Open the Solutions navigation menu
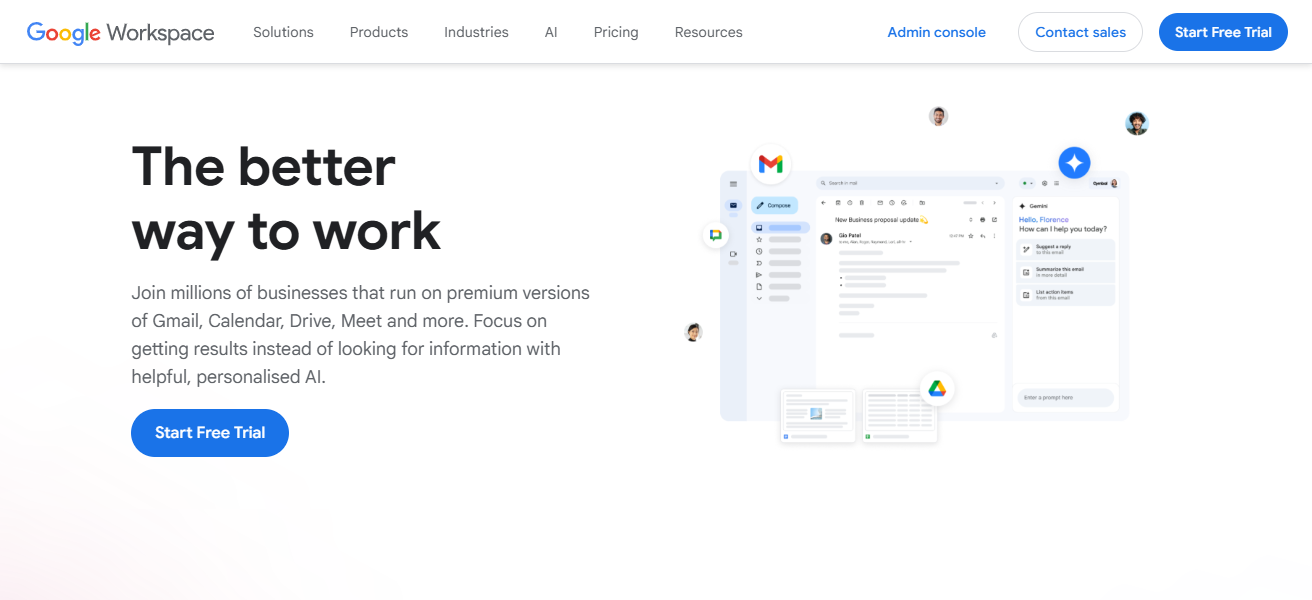This screenshot has height=600, width=1312. click(x=283, y=32)
